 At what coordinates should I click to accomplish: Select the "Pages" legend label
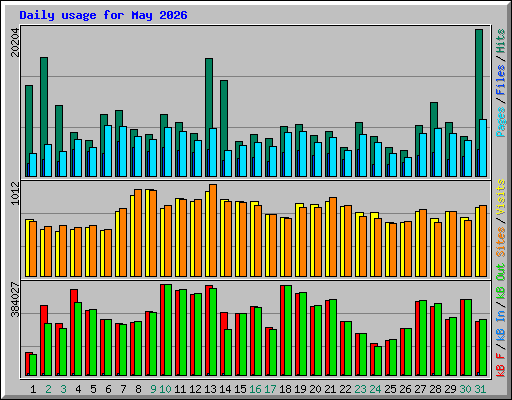point(501,122)
